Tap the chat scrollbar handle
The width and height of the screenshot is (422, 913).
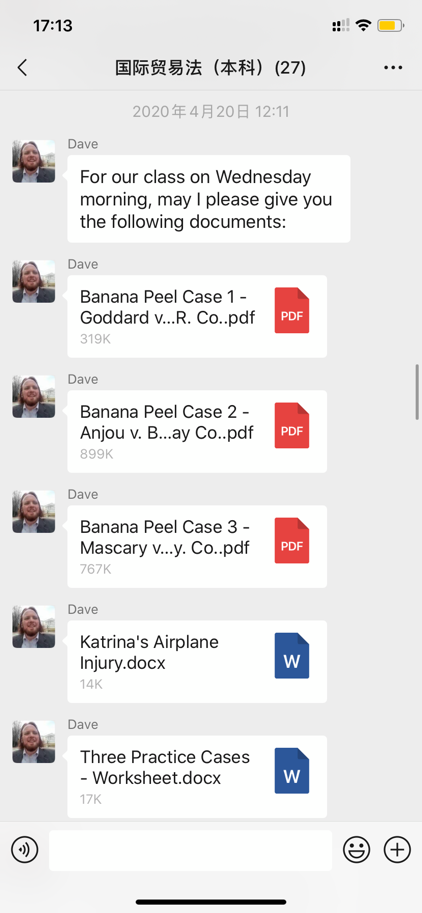click(417, 392)
